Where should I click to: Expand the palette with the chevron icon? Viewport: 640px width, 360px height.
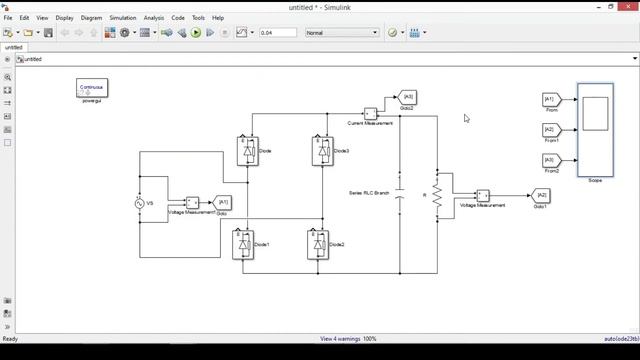7,327
